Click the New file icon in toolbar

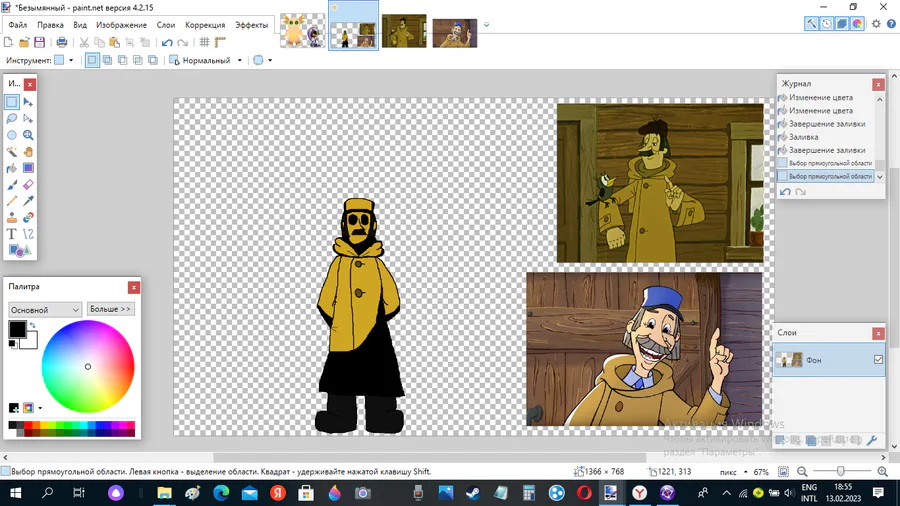[x=9, y=42]
